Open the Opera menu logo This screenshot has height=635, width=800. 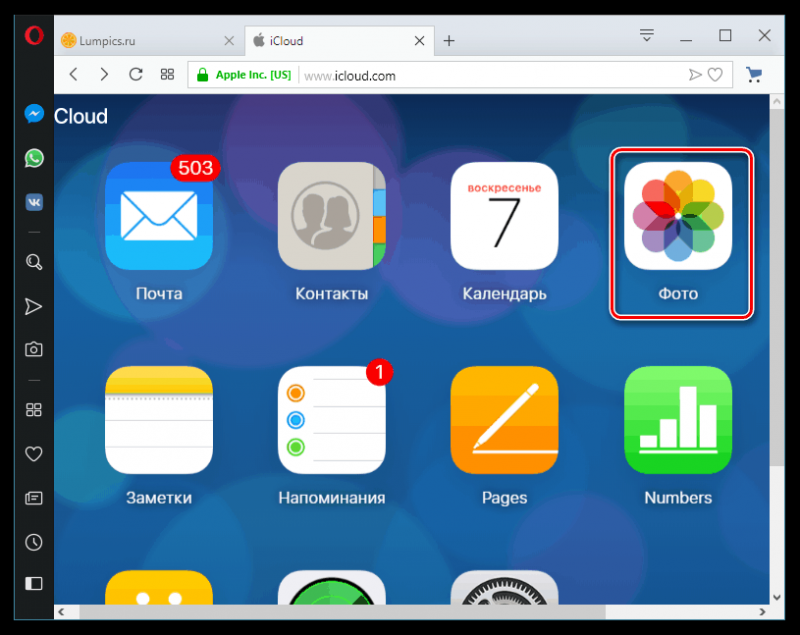[x=34, y=36]
